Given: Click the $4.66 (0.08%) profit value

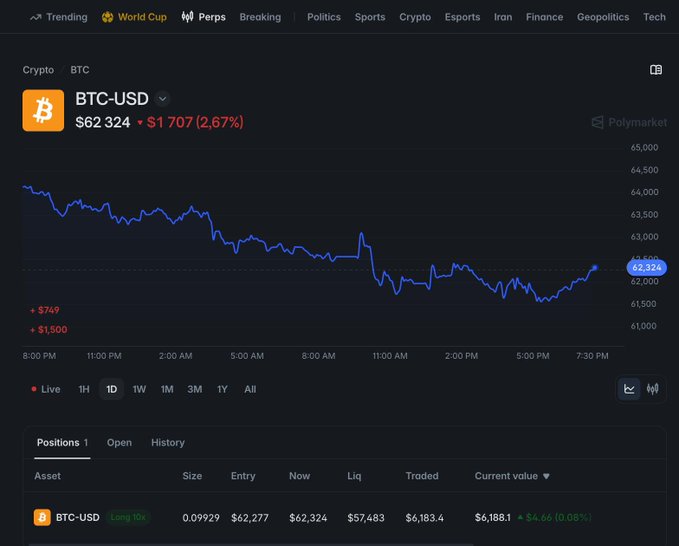Looking at the screenshot, I should [x=555, y=517].
